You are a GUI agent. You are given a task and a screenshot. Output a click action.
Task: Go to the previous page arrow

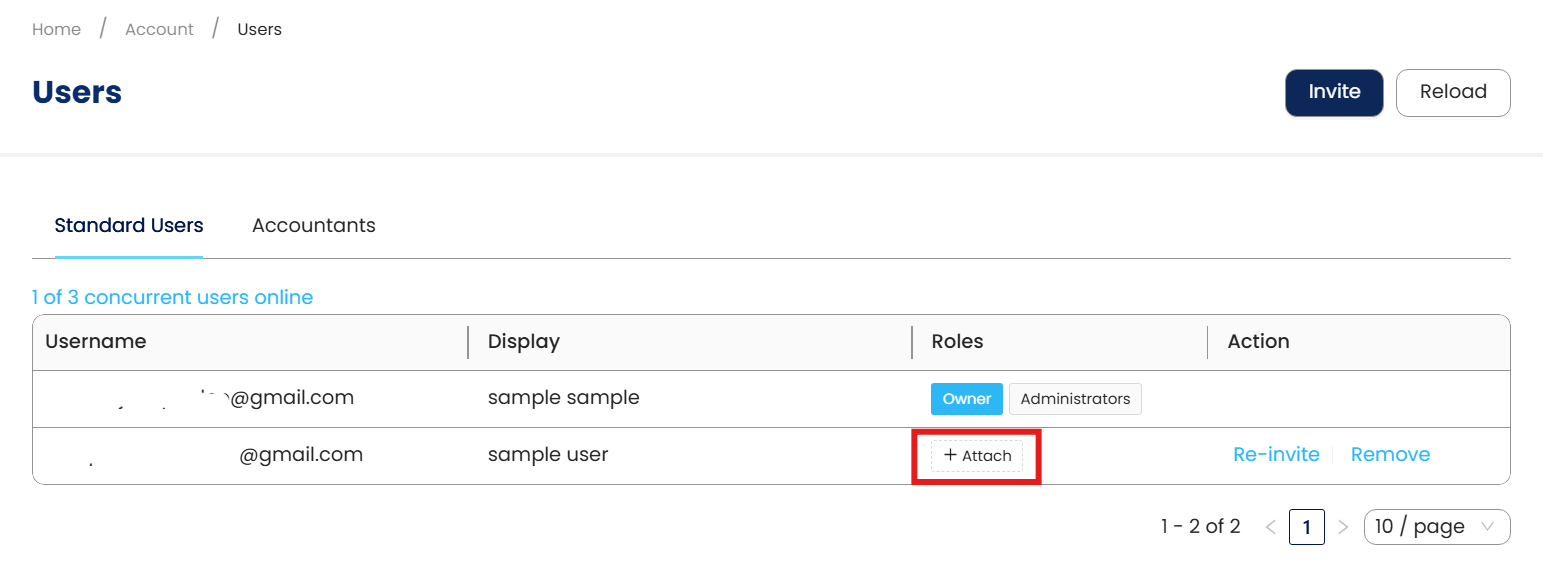(1270, 527)
